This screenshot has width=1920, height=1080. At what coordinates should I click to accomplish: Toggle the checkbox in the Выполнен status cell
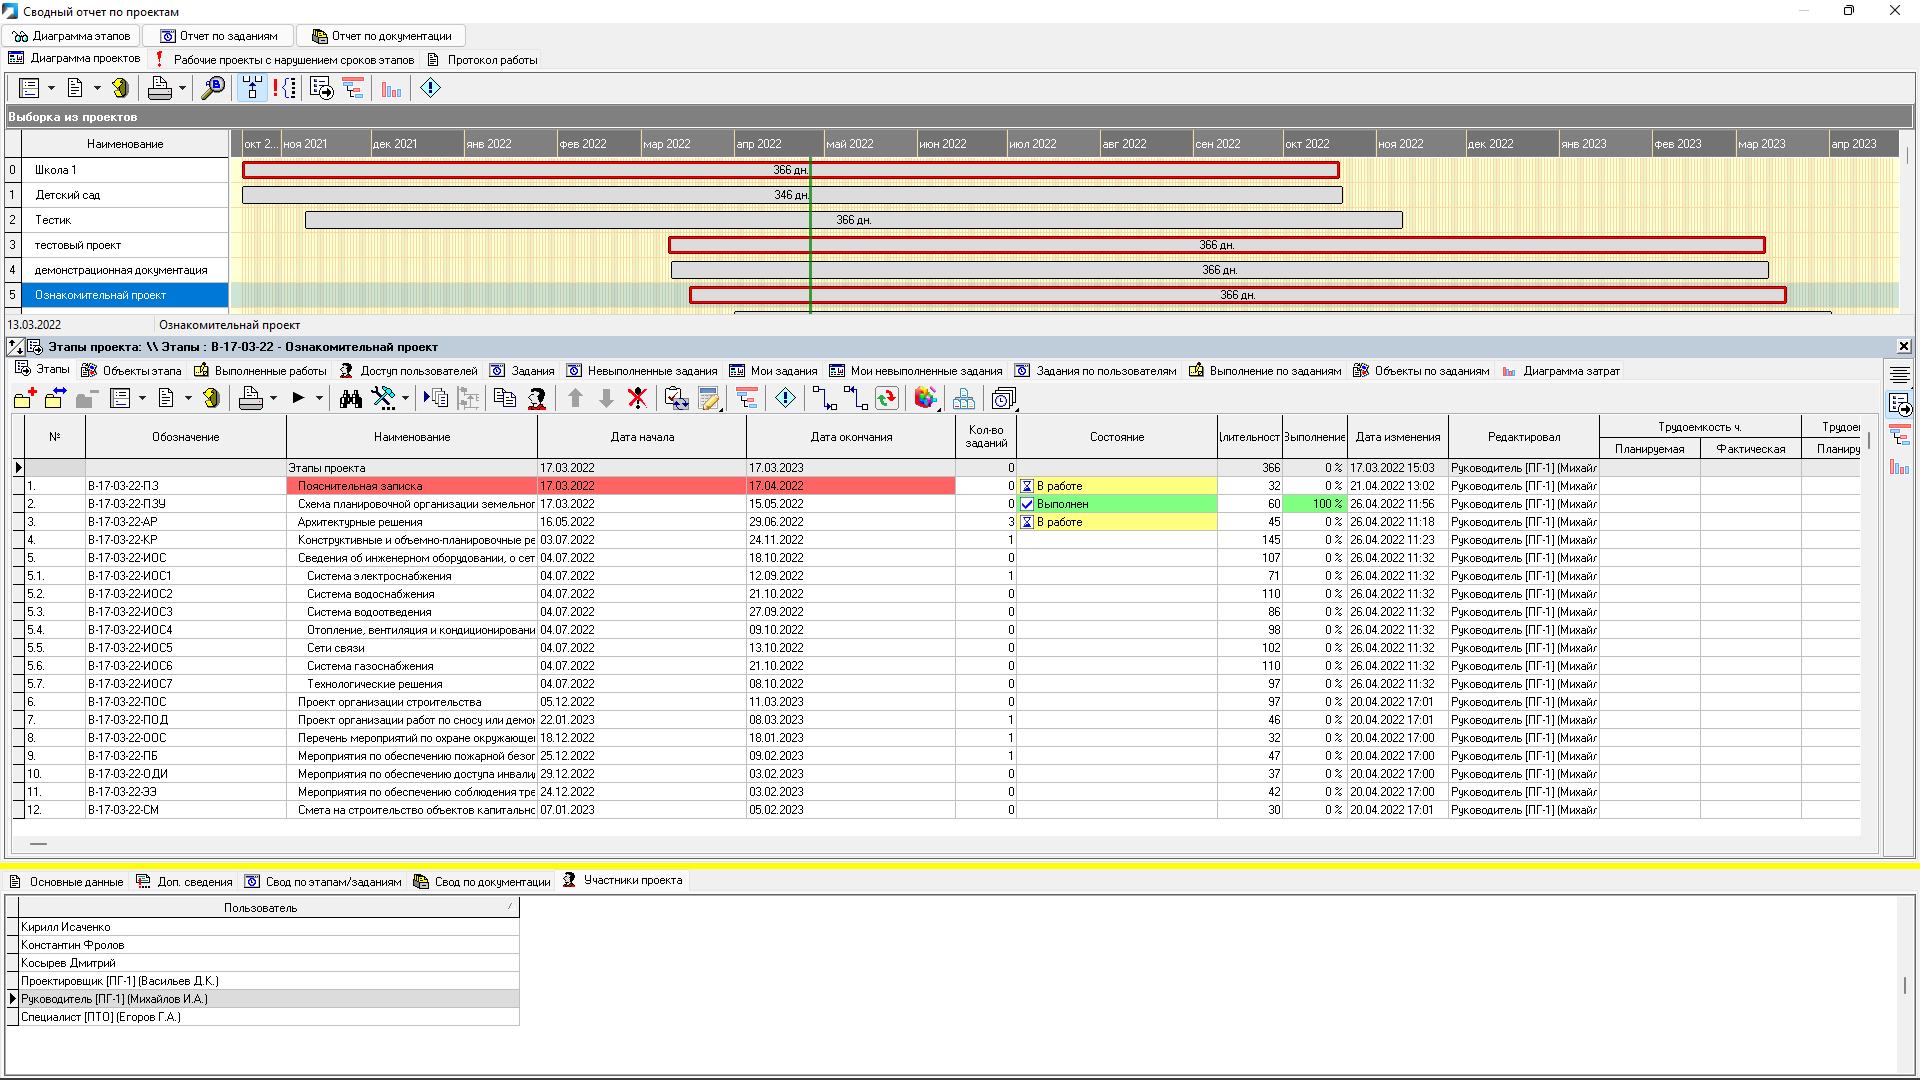click(x=1026, y=504)
